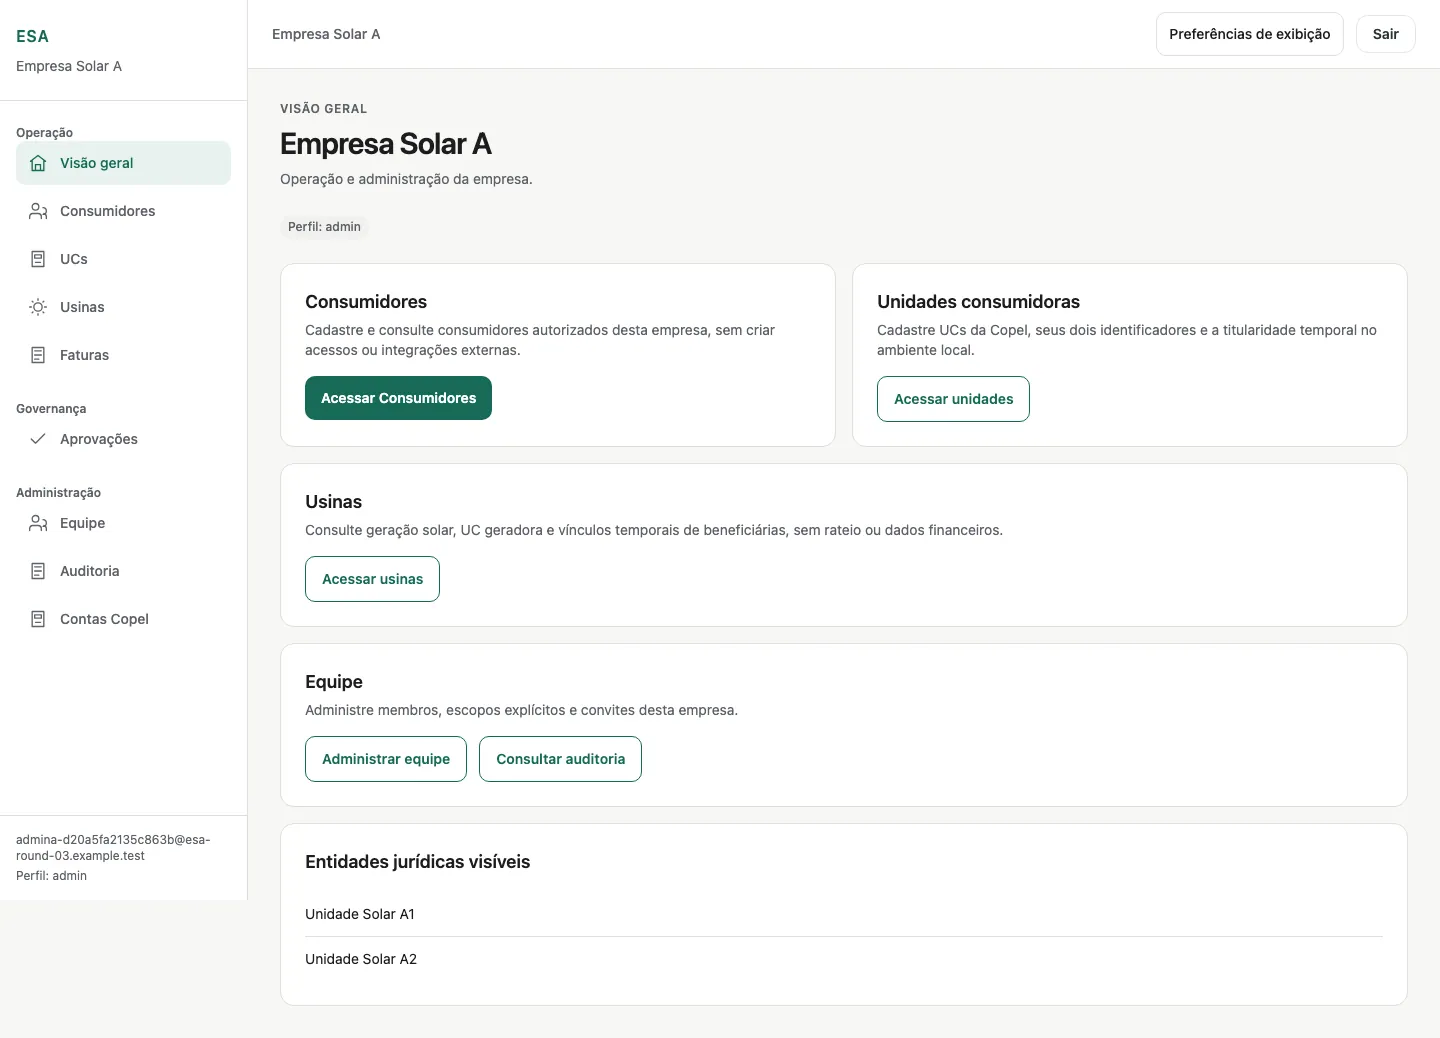Screen dimensions: 1440x1038
Task: Open Contas Copel in the sidebar
Action: pos(123,619)
